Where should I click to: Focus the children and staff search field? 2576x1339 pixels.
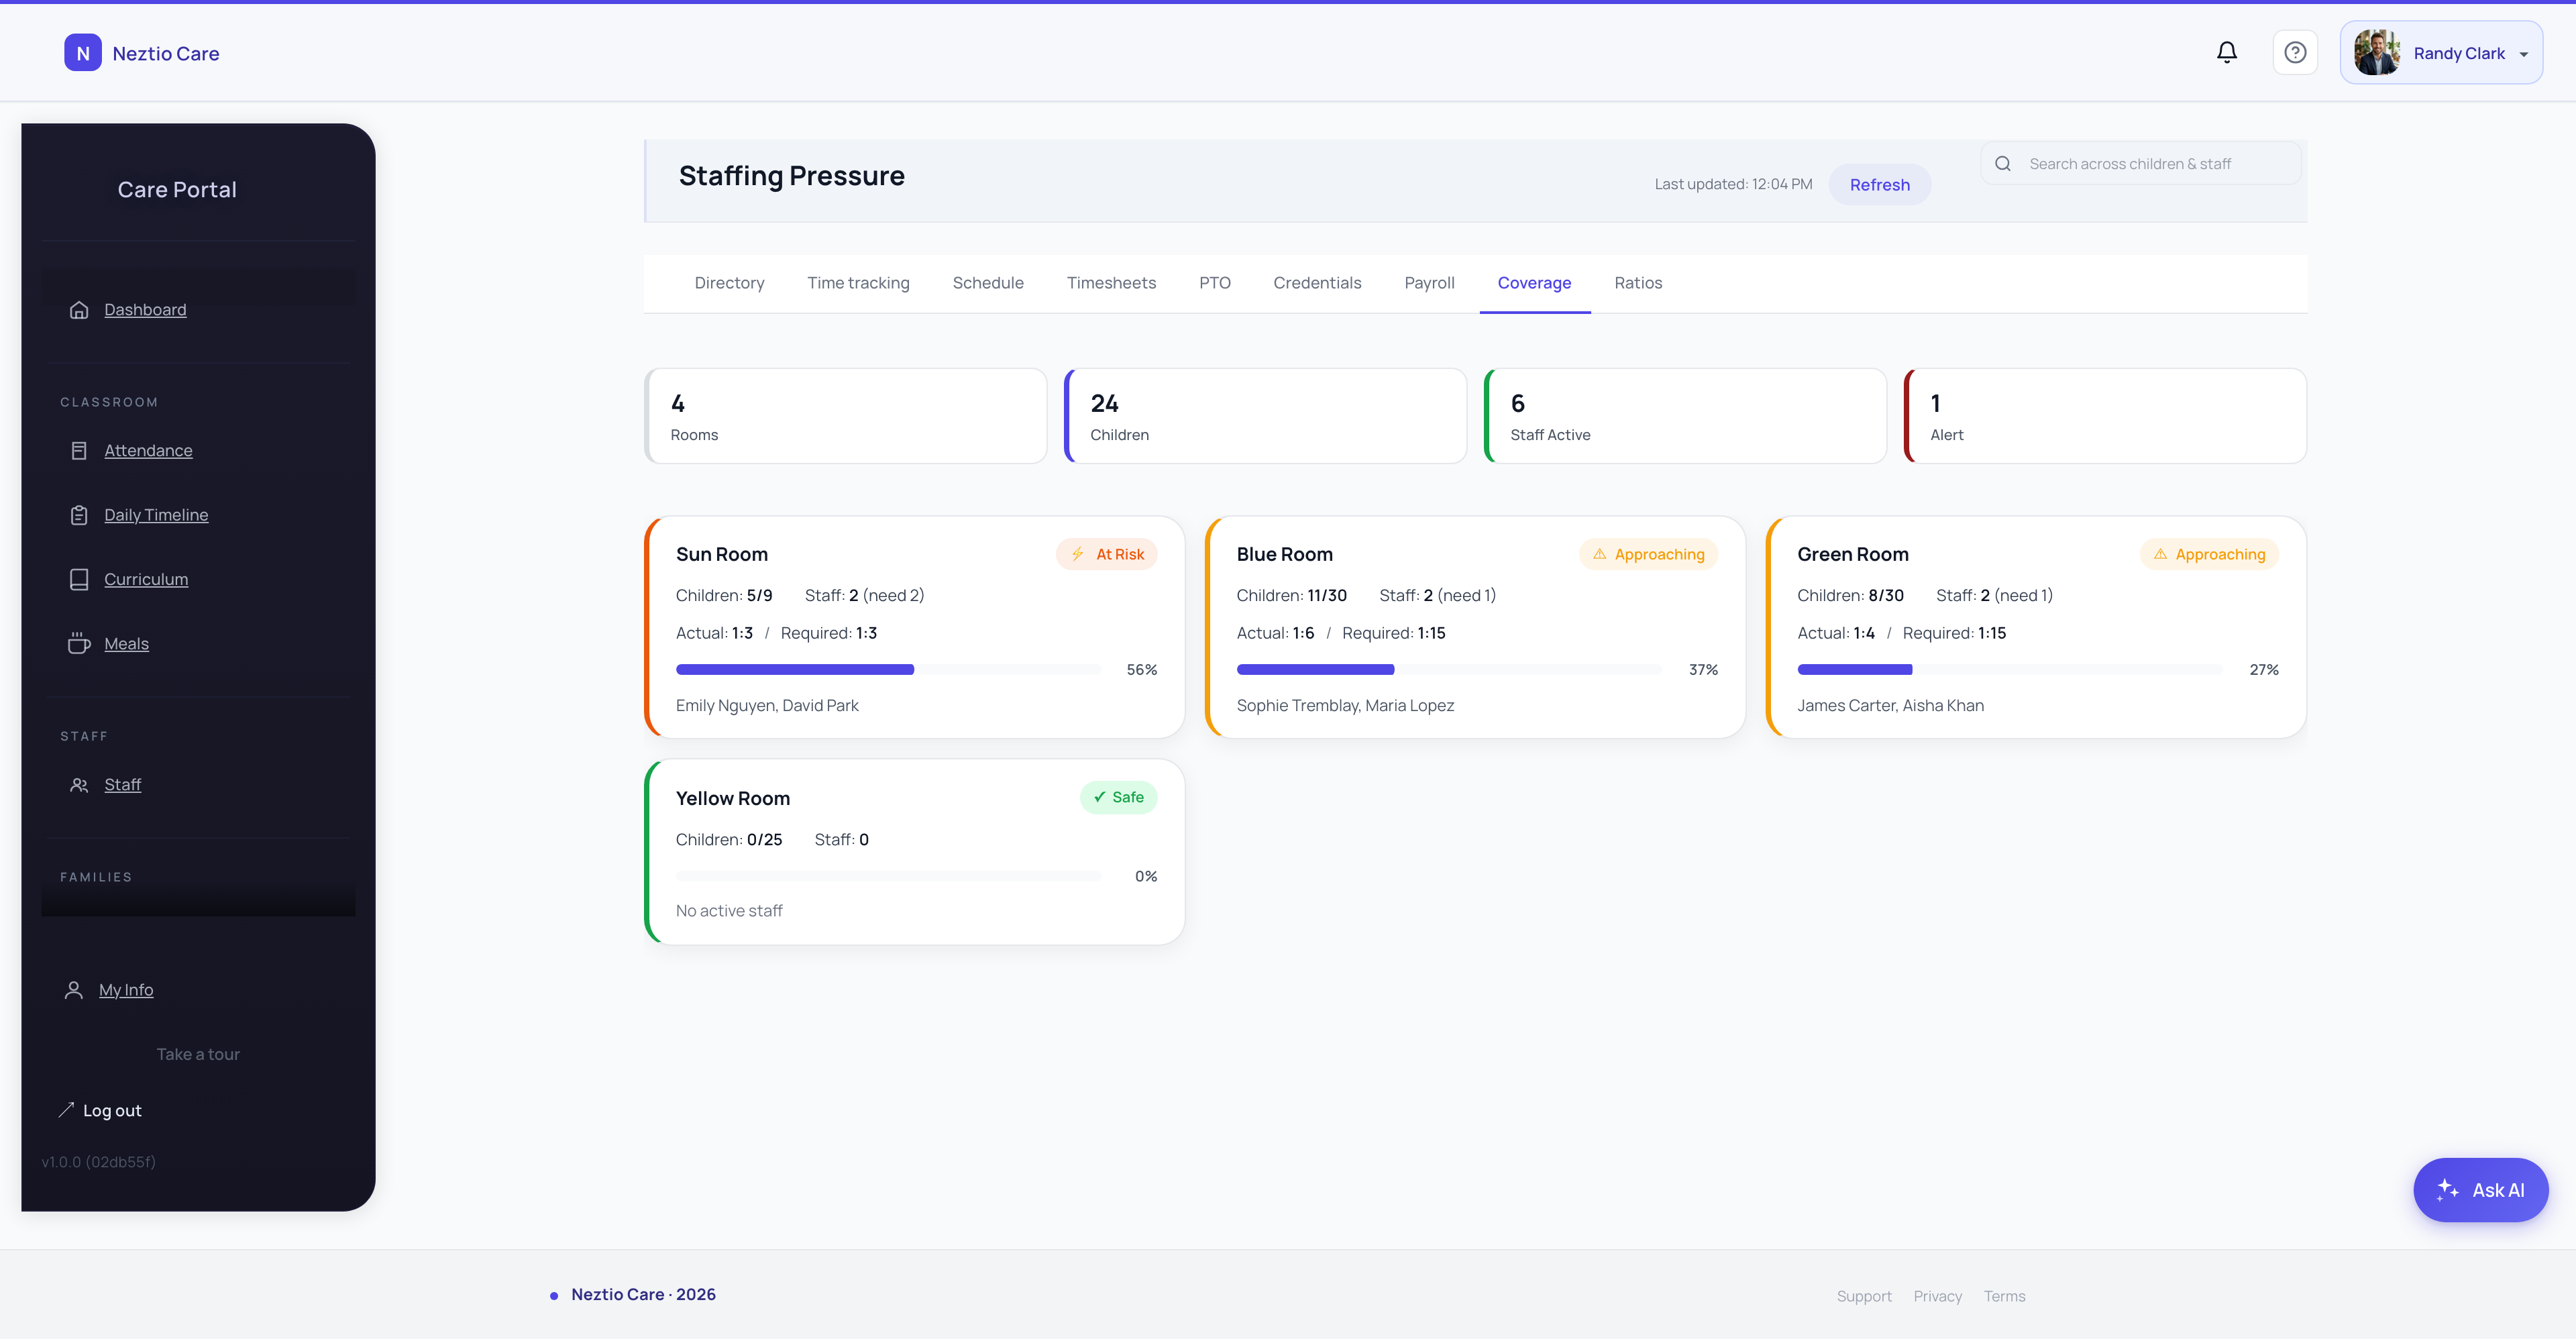tap(2140, 164)
